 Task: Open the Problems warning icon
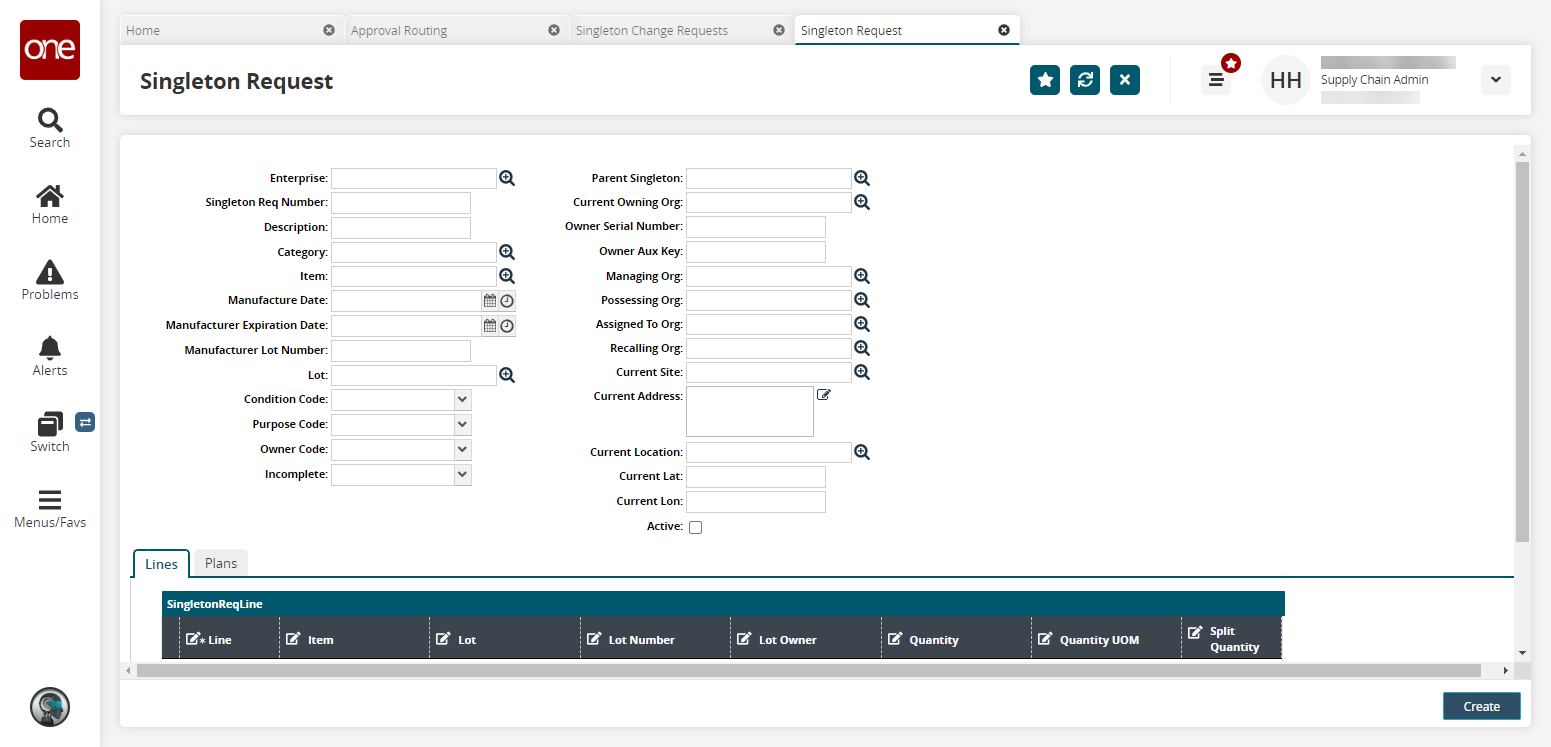[49, 280]
